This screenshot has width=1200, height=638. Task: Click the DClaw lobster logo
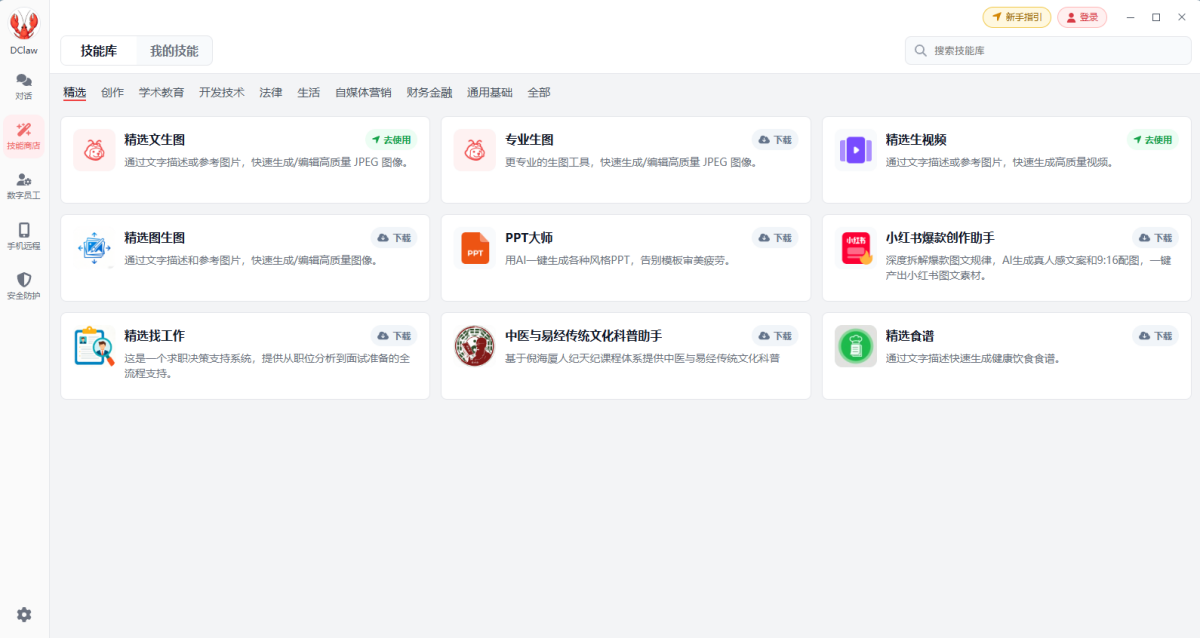[24, 26]
